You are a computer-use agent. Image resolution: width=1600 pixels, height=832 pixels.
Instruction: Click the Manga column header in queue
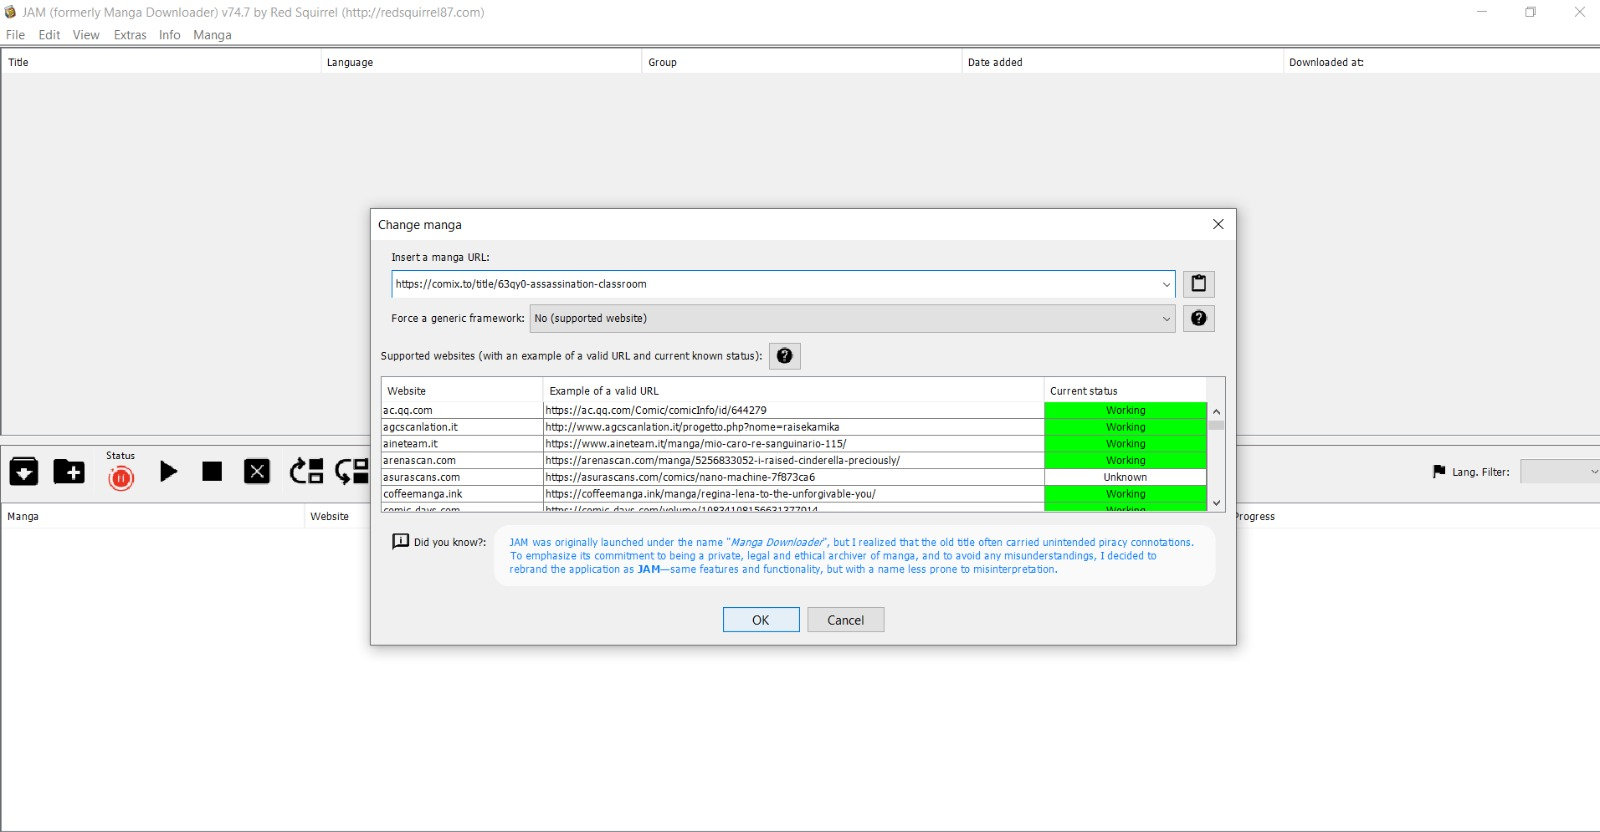(x=152, y=516)
